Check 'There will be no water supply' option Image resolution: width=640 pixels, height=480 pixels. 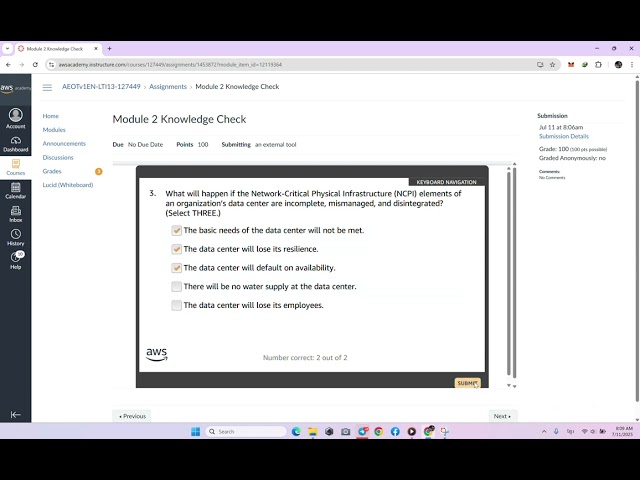pos(176,287)
